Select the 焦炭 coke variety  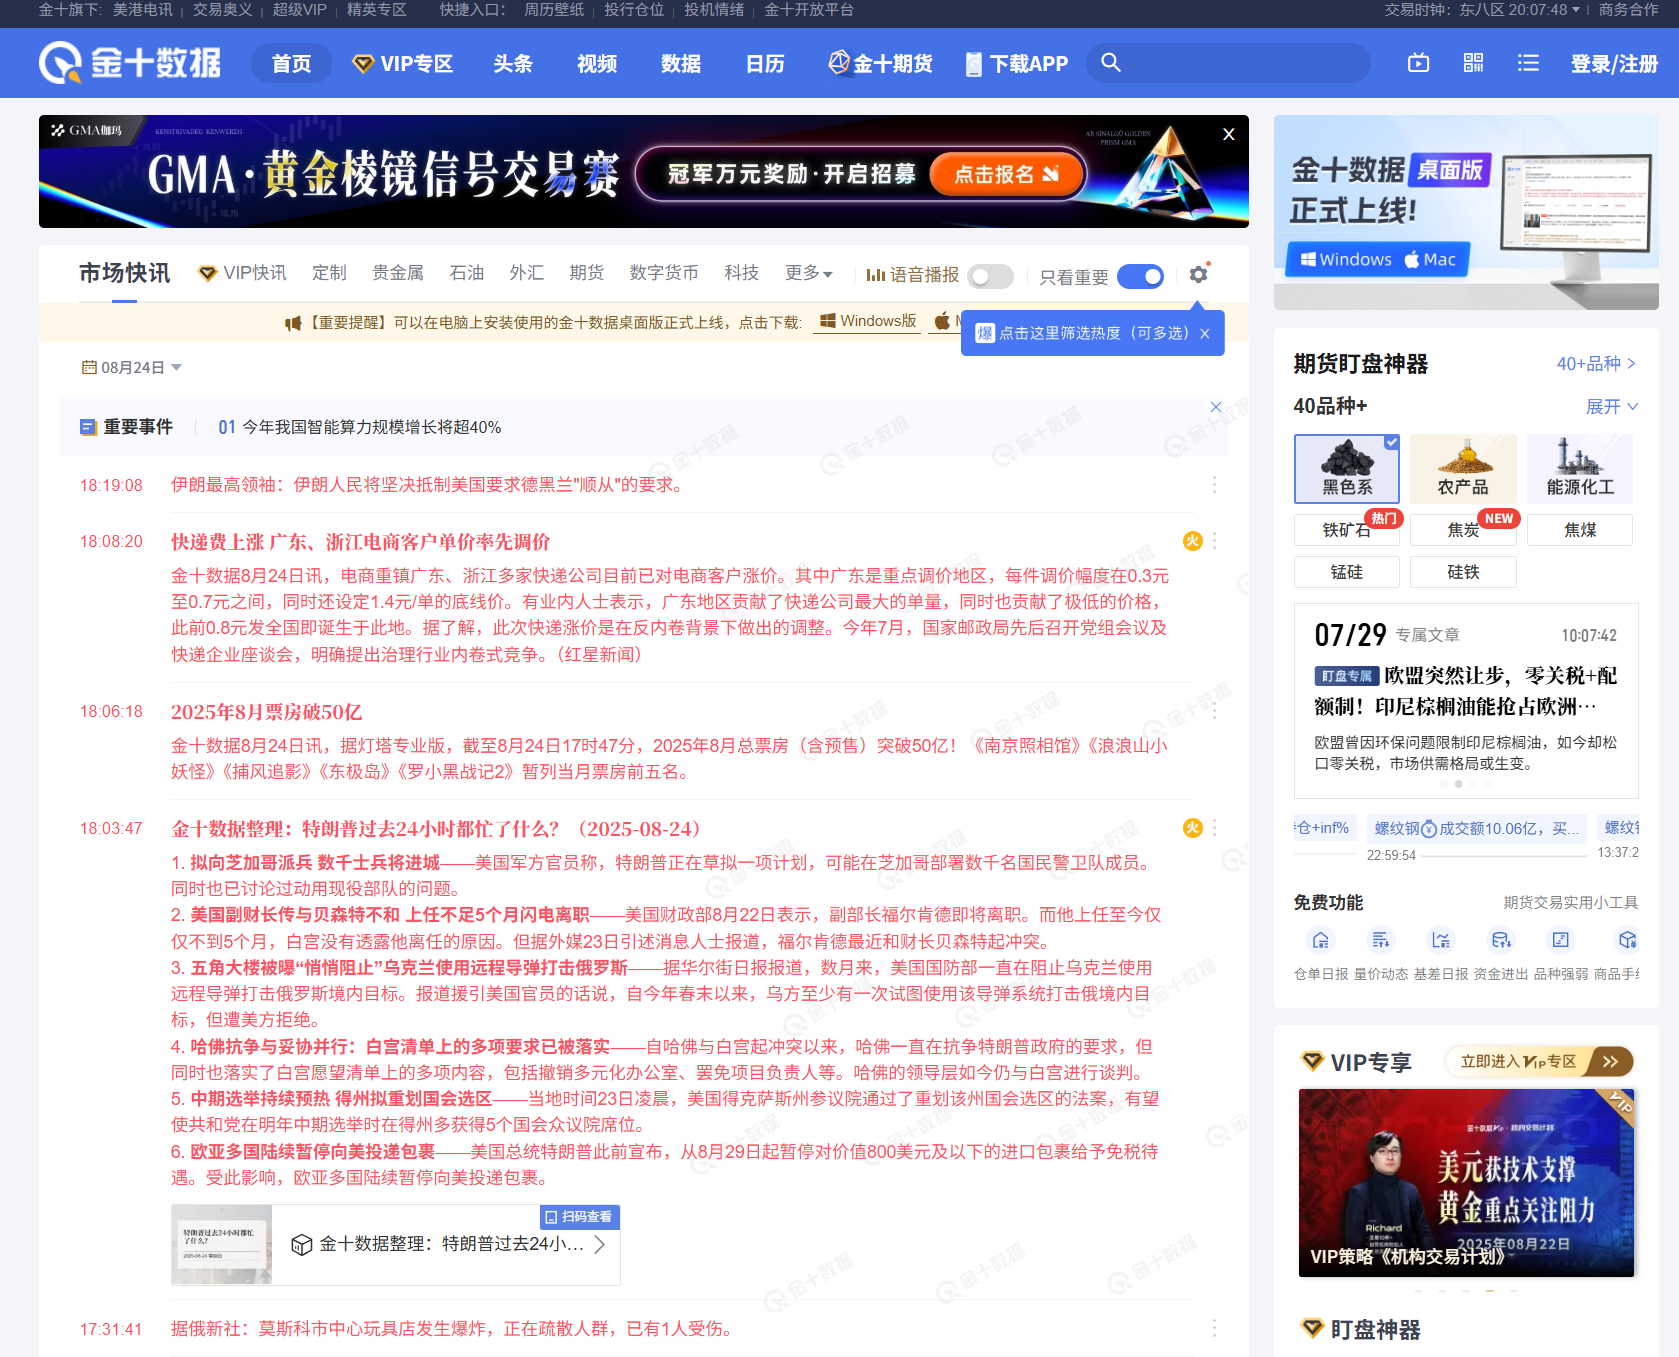click(1463, 530)
